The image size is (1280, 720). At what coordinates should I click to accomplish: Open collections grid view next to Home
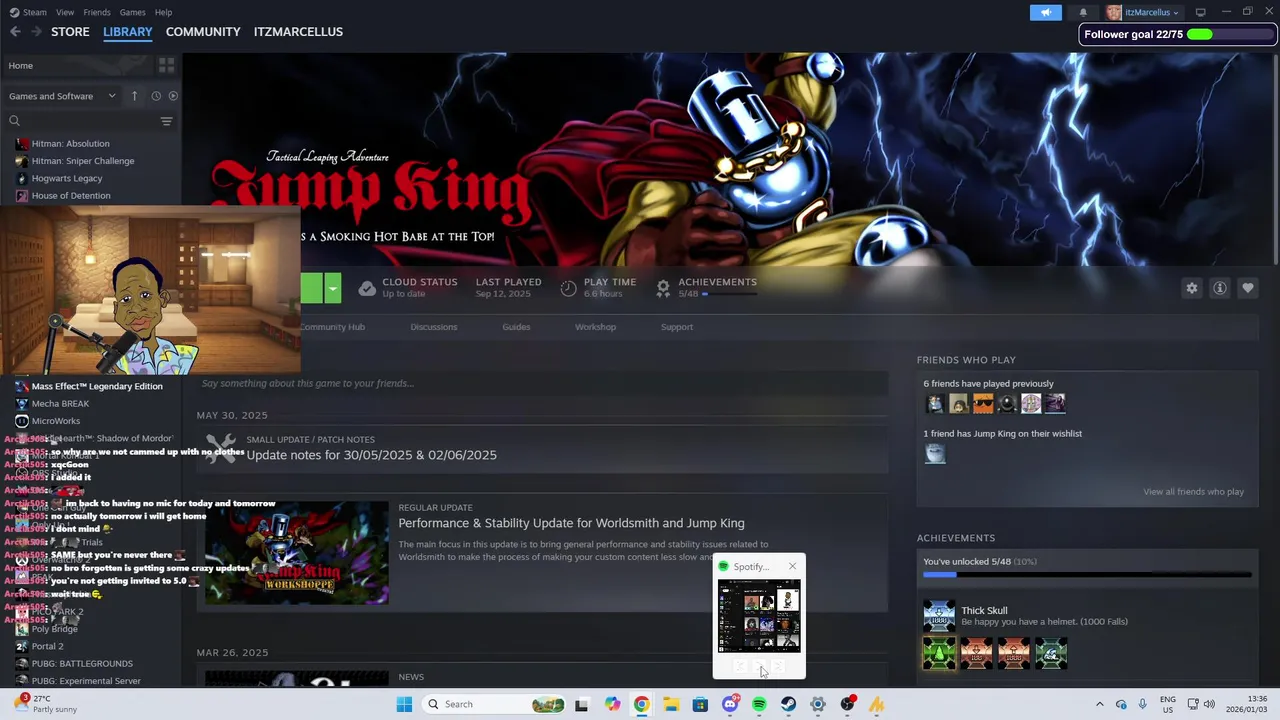[x=166, y=65]
